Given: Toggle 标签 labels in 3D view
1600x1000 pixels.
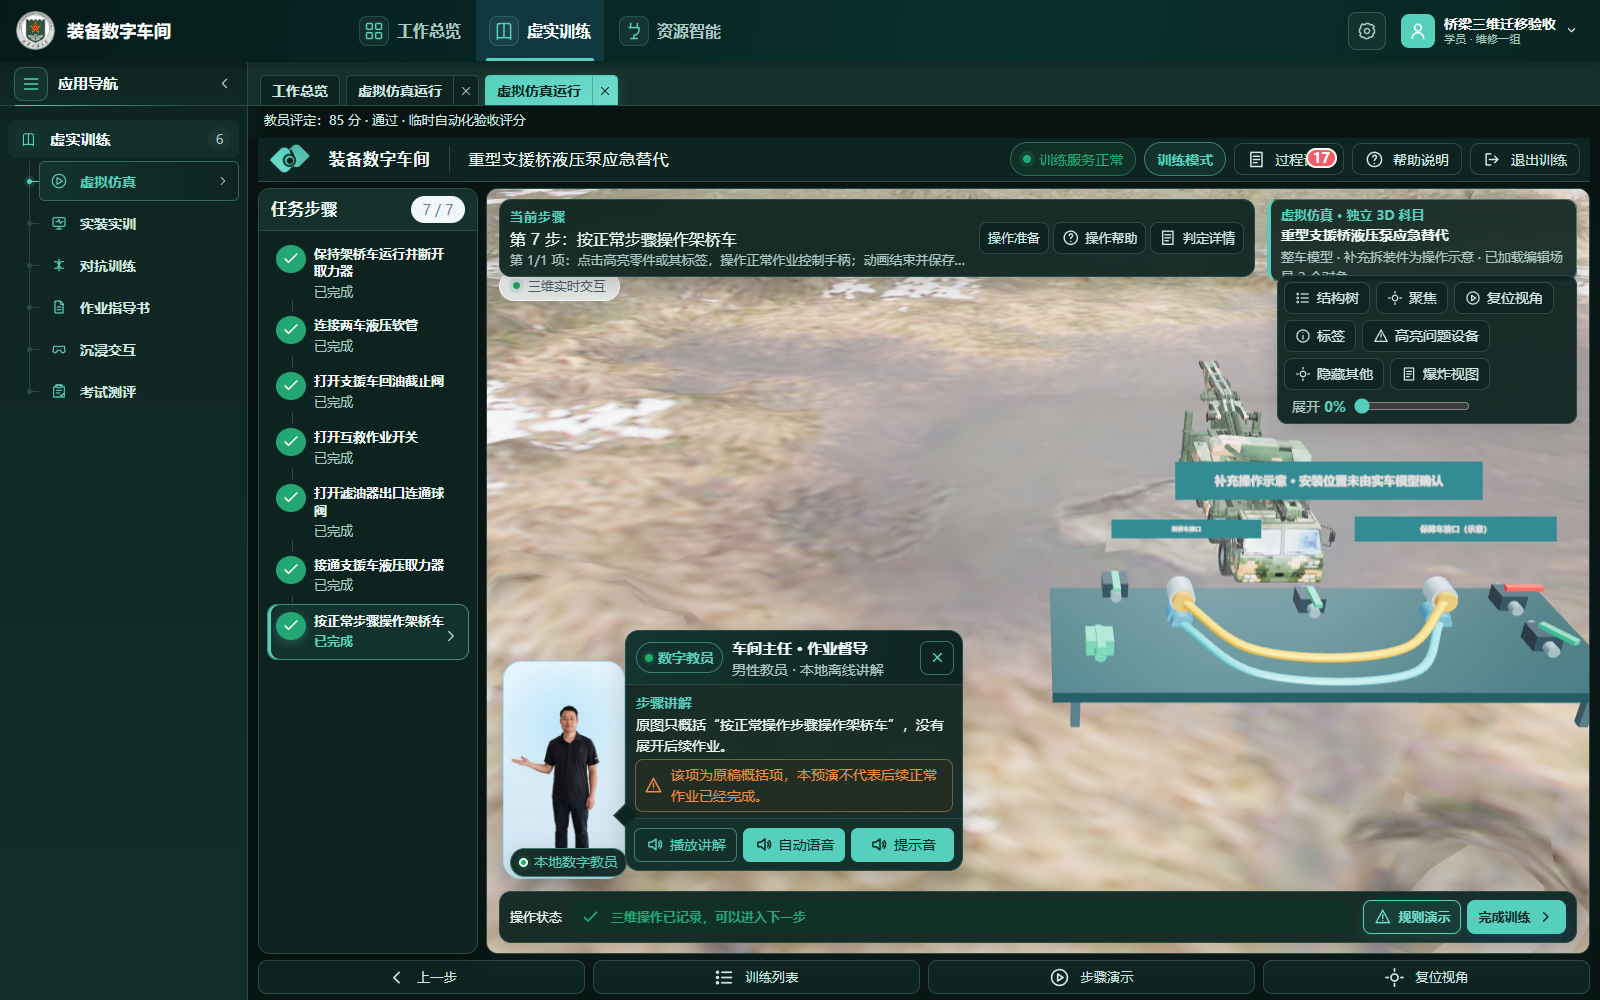Looking at the screenshot, I should coord(1320,336).
